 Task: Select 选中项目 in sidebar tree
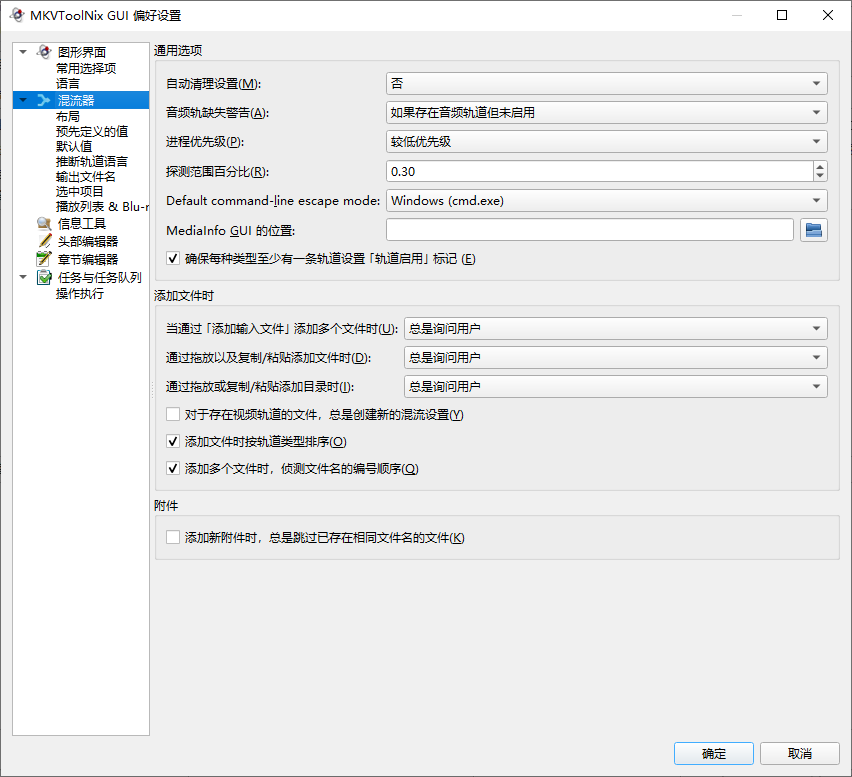coord(80,191)
